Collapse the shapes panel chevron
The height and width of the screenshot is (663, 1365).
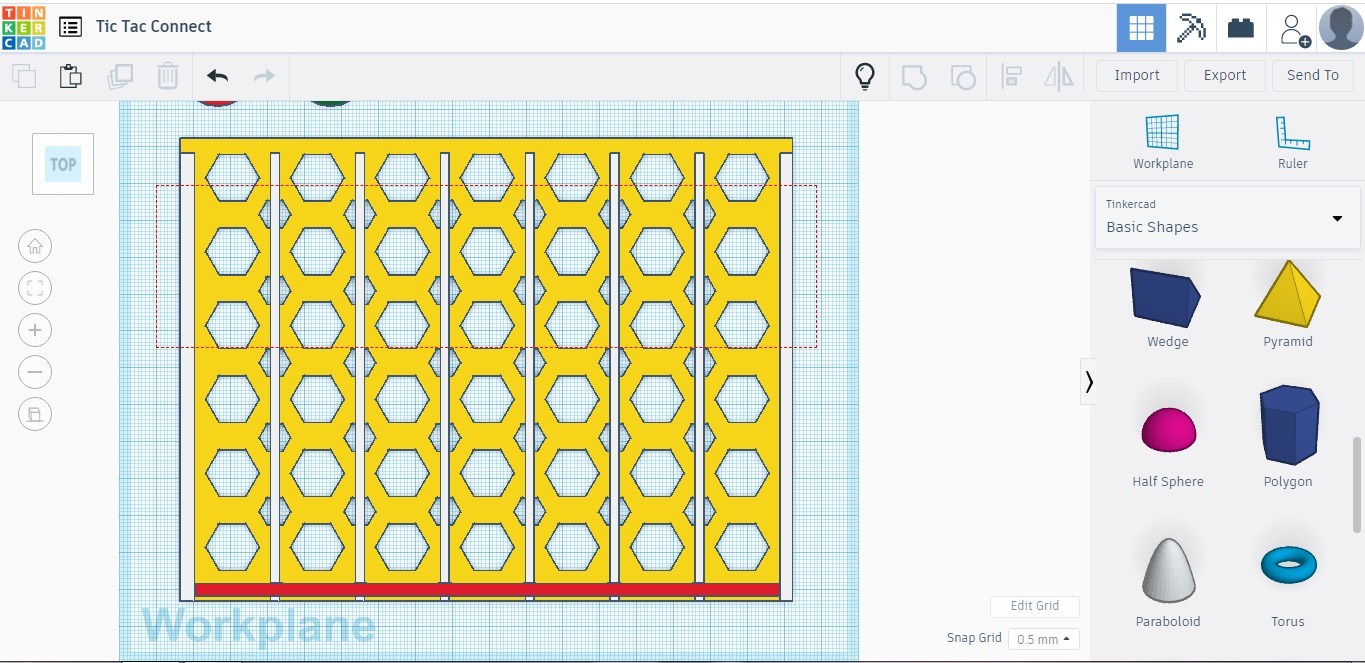(1088, 381)
